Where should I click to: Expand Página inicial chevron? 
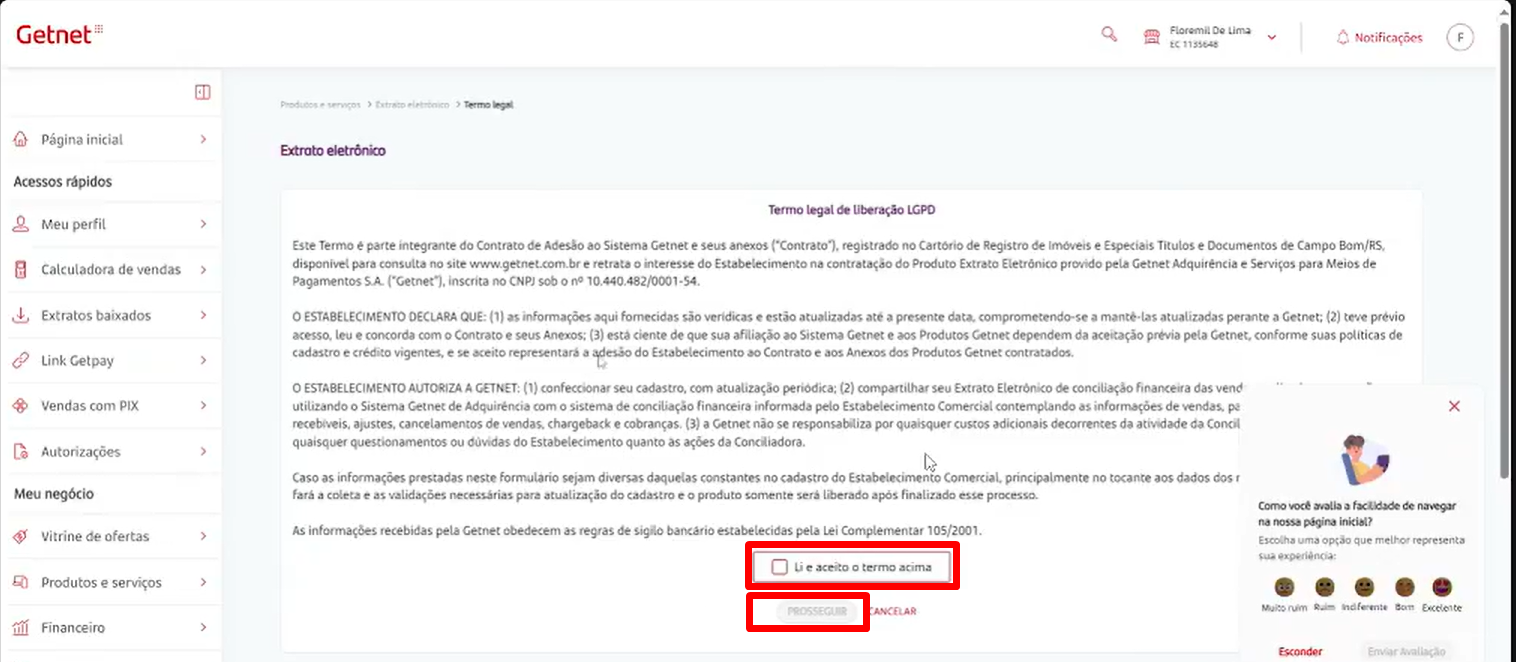[x=203, y=139]
